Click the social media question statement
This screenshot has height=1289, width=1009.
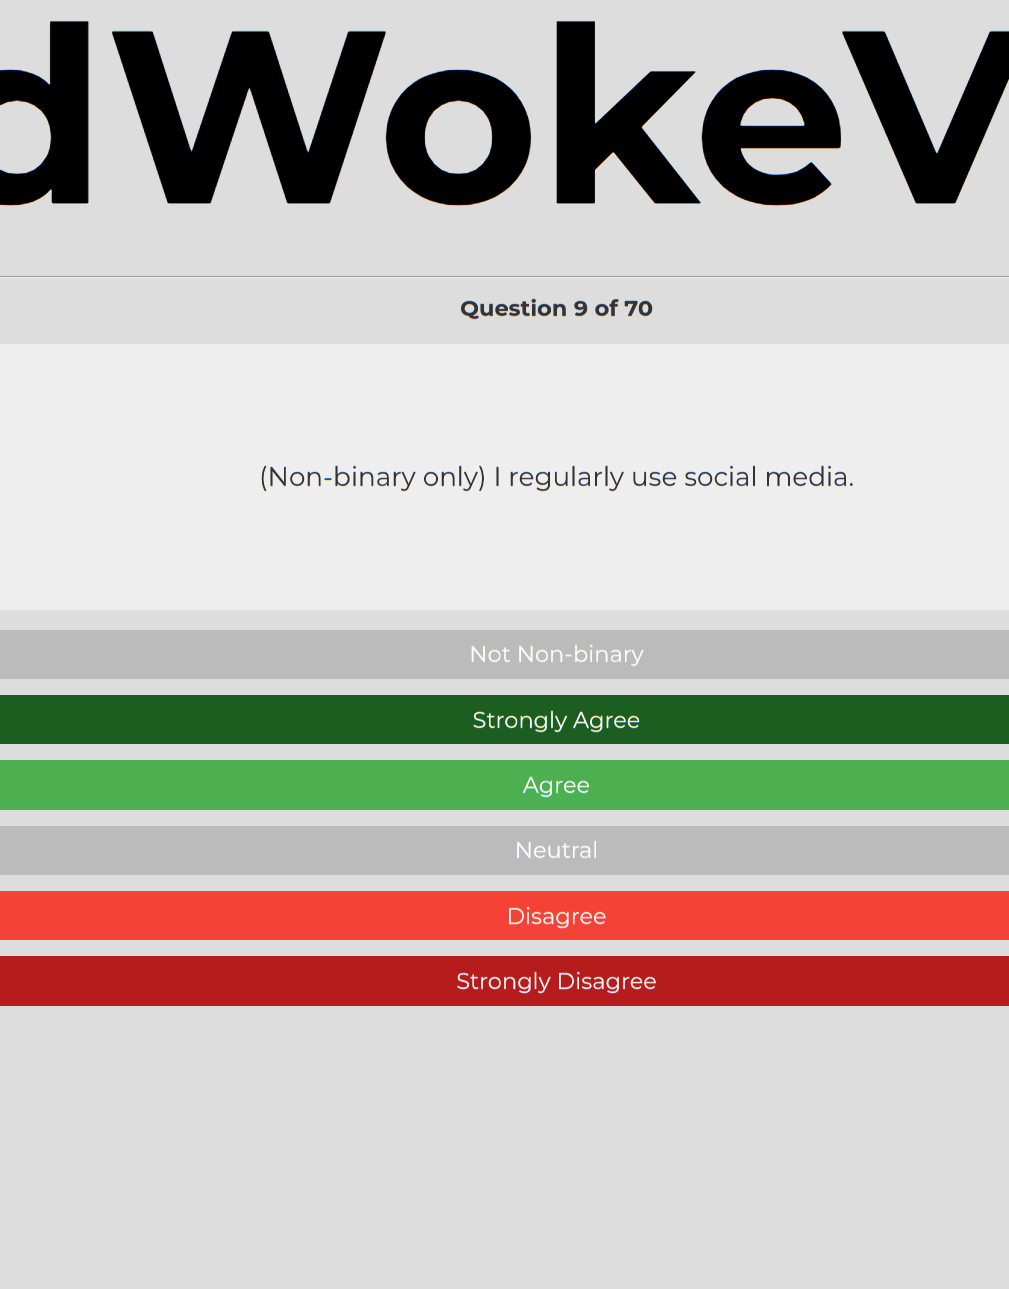click(556, 477)
